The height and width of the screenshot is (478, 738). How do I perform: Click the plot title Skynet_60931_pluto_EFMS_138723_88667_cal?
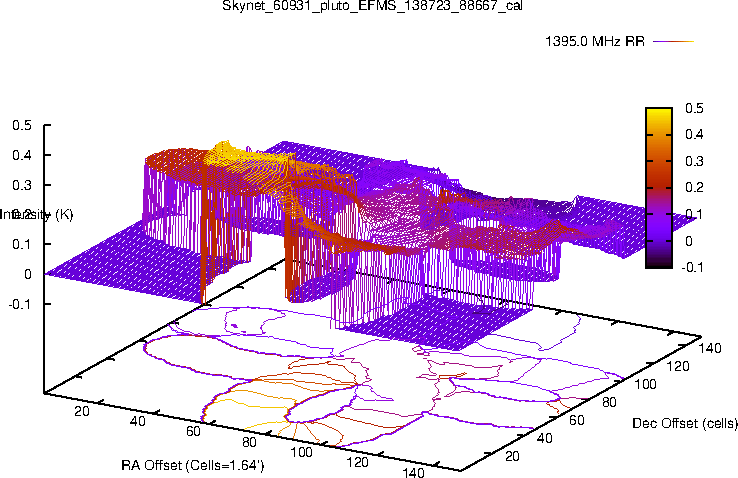372,6
